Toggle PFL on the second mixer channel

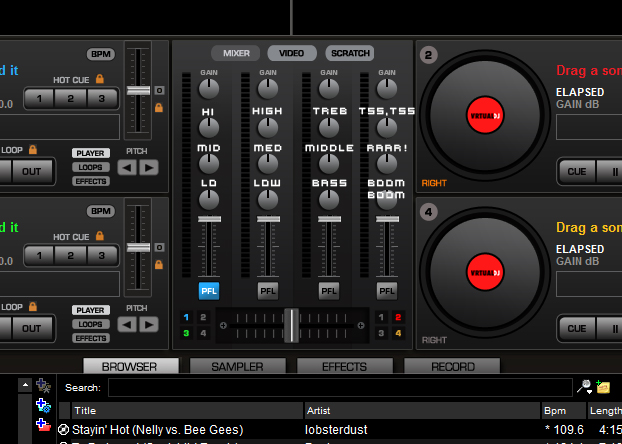click(268, 291)
